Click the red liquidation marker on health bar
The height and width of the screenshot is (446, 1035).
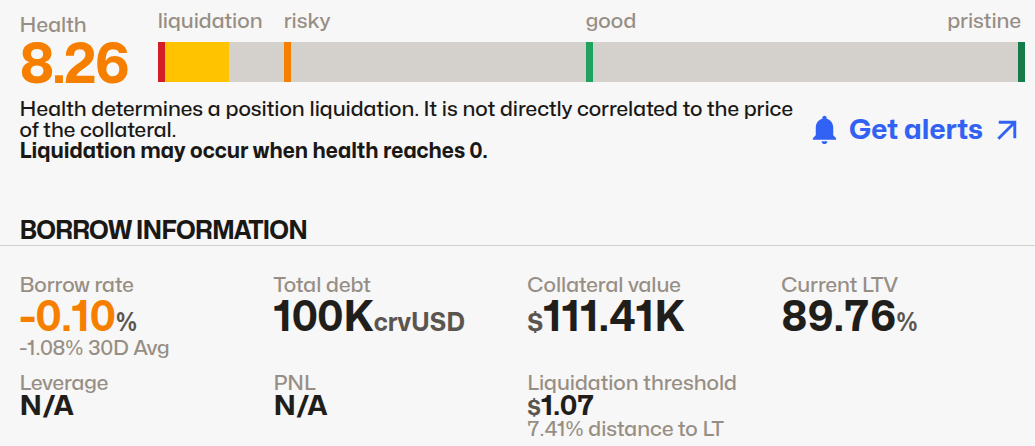tap(161, 62)
